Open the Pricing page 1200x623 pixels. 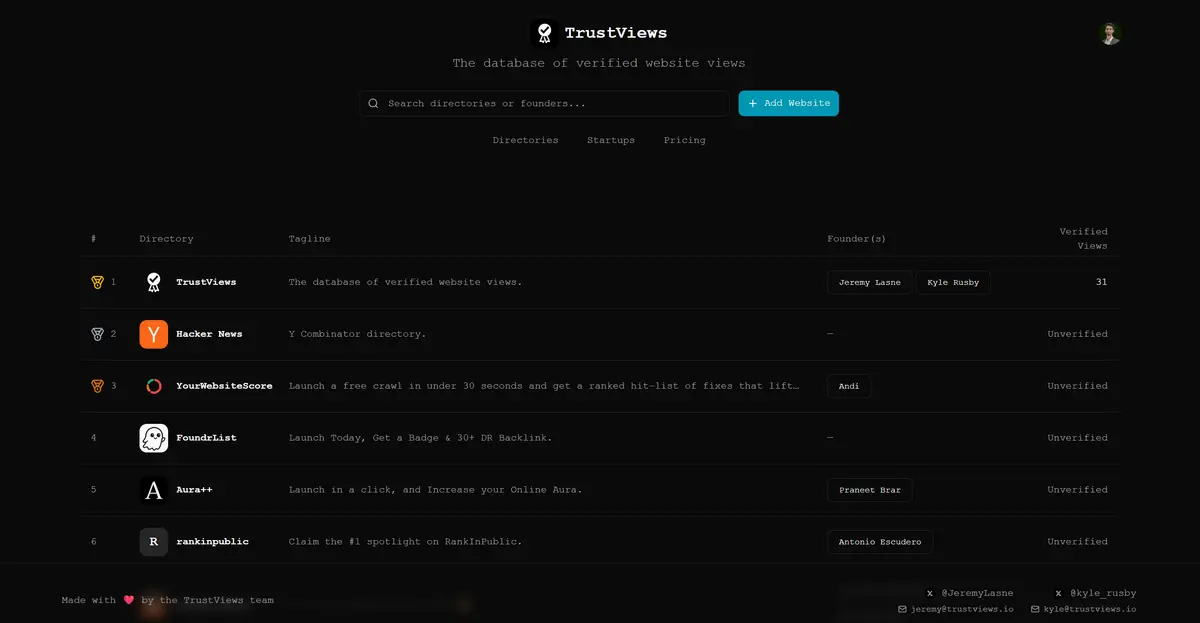[x=684, y=140]
